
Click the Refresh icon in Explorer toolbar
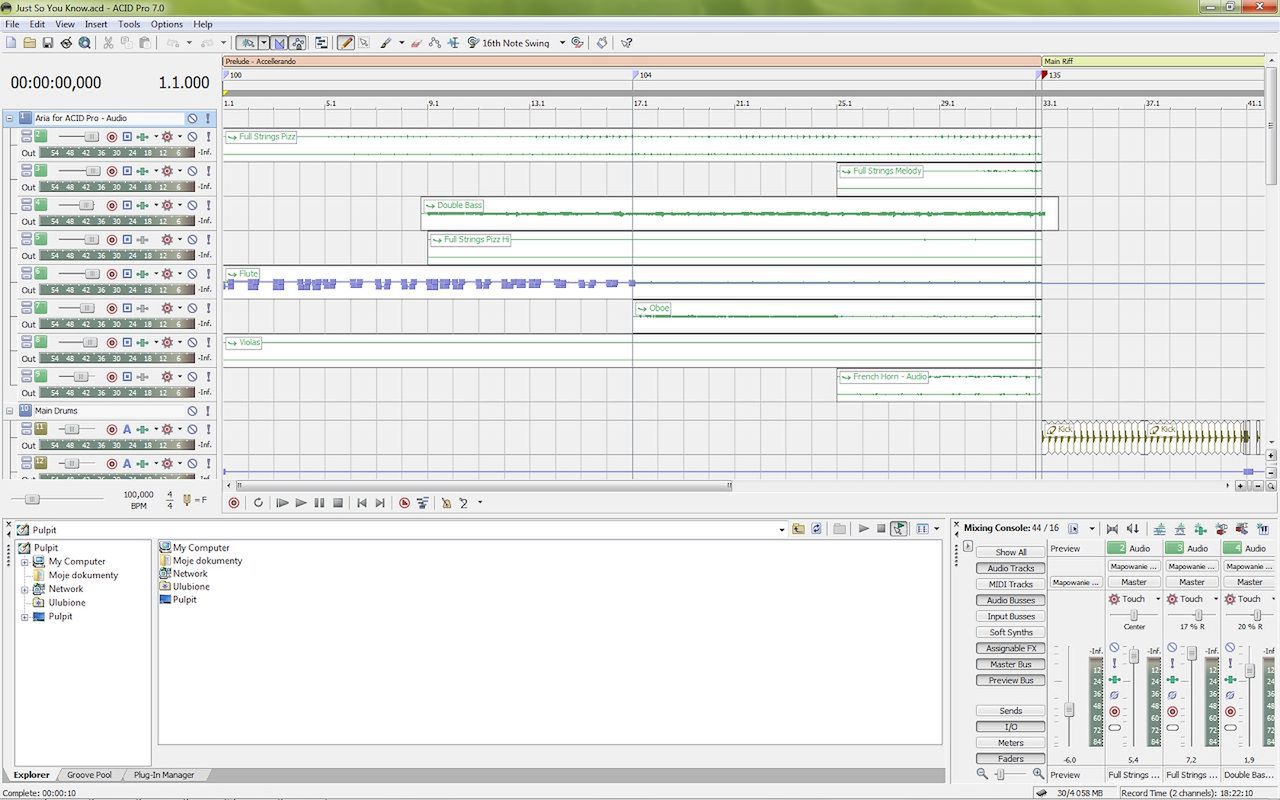click(816, 529)
